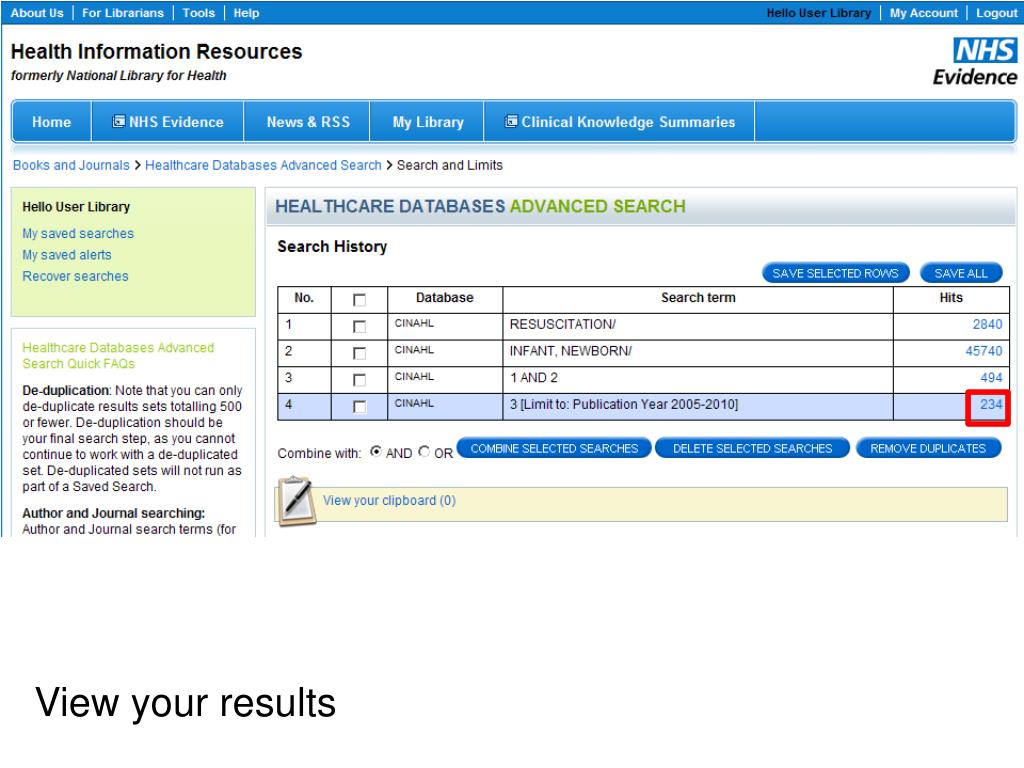Click Save Selected Rows button
Image resolution: width=1024 pixels, height=768 pixels.
tap(835, 273)
